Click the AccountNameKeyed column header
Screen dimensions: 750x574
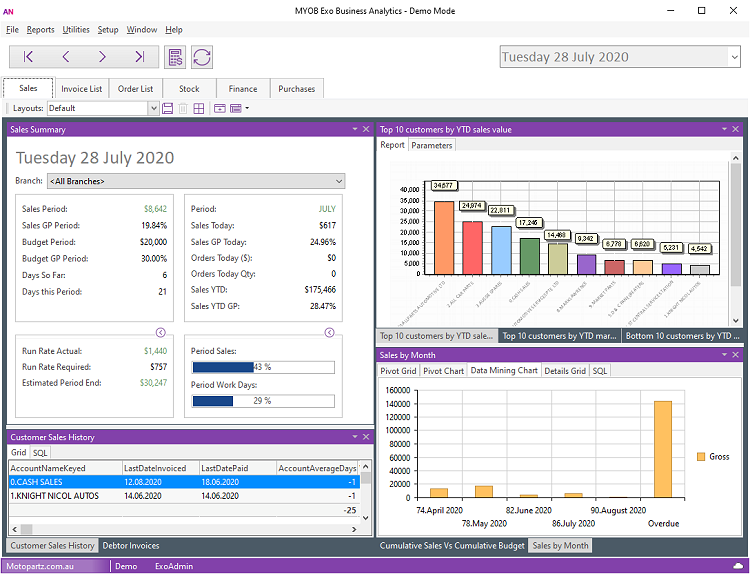[x=66, y=468]
